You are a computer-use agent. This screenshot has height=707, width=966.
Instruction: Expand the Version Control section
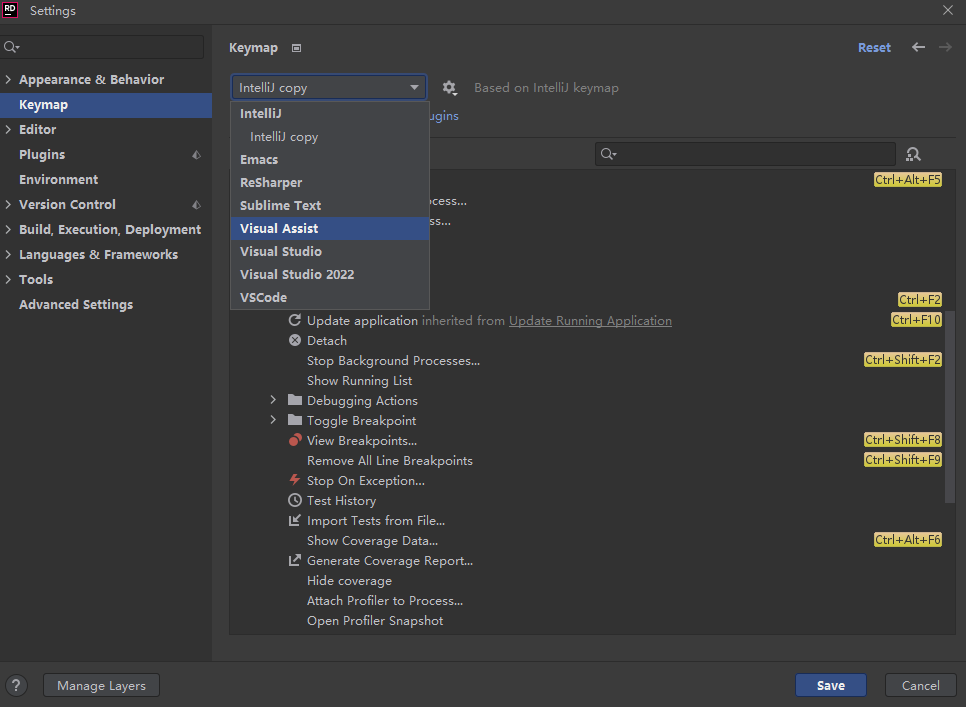(x=8, y=204)
